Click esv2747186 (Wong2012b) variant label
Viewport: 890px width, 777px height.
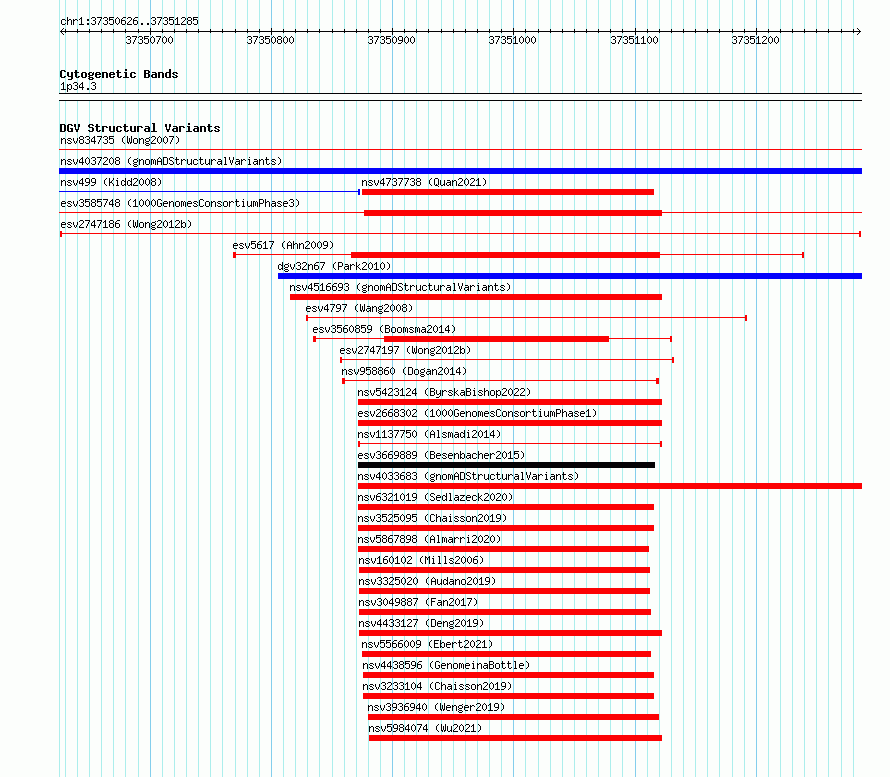tap(126, 224)
